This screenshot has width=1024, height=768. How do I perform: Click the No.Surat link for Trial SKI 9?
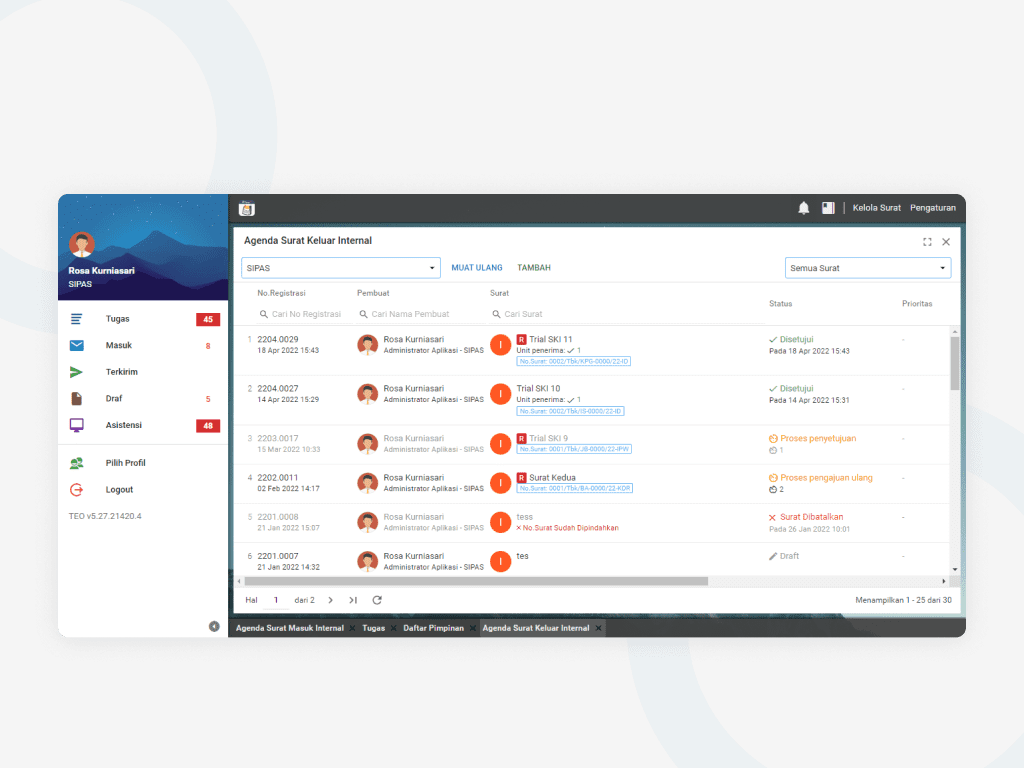click(x=574, y=449)
